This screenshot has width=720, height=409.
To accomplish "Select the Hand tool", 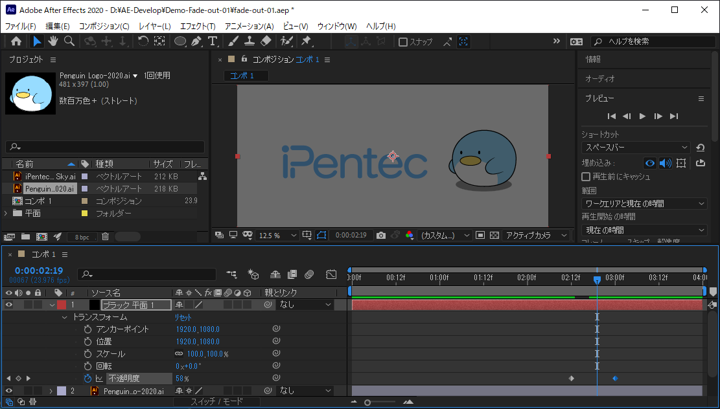I will point(53,42).
